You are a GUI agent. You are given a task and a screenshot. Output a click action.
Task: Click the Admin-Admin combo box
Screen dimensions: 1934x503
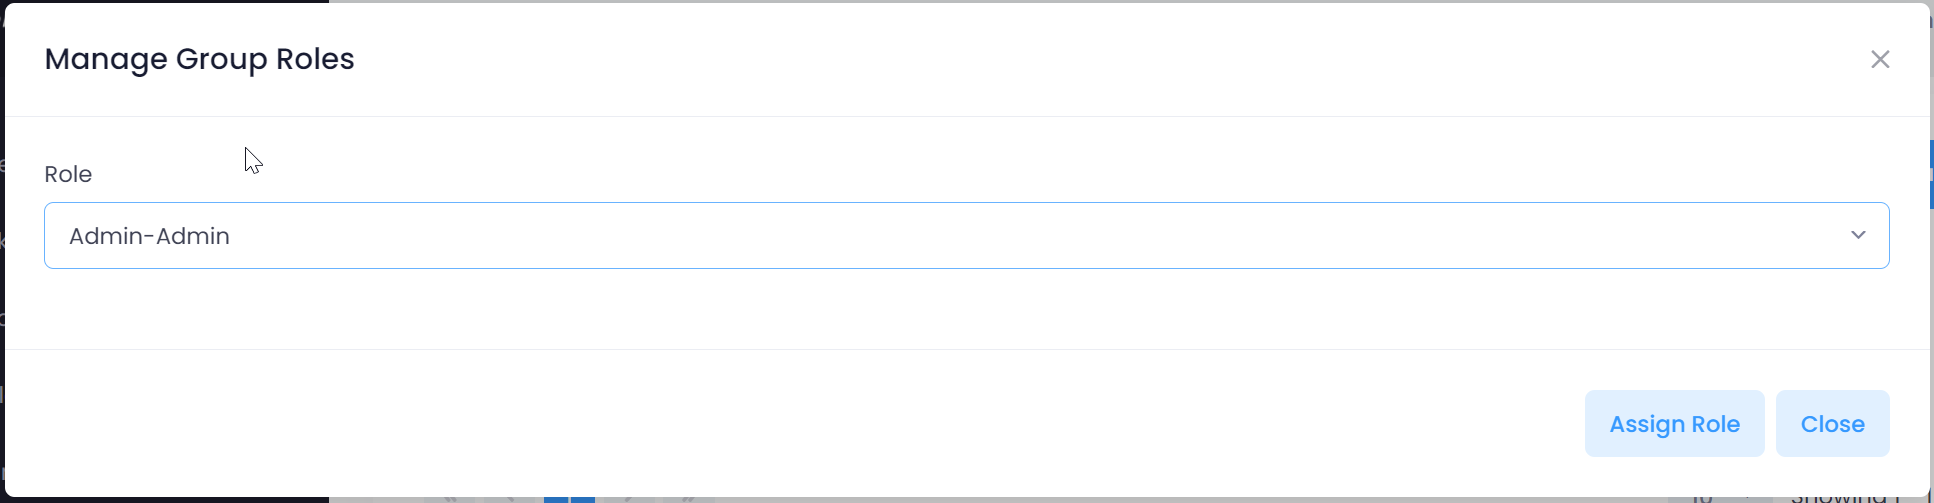[x=966, y=236]
